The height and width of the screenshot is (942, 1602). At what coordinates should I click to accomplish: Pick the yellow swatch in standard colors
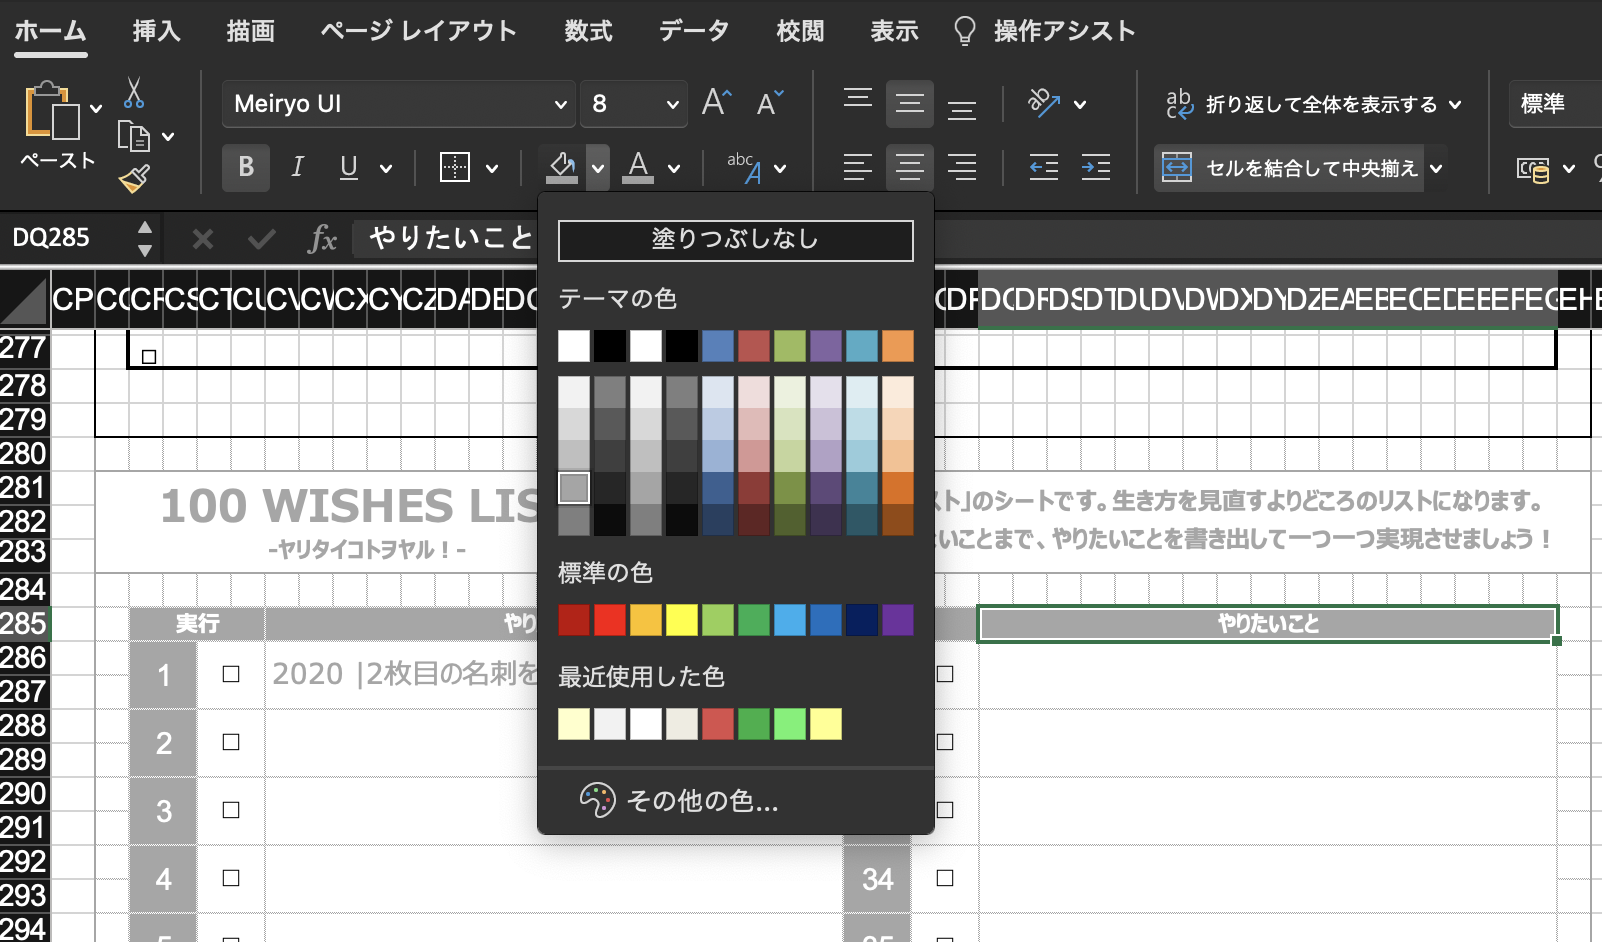coord(681,620)
